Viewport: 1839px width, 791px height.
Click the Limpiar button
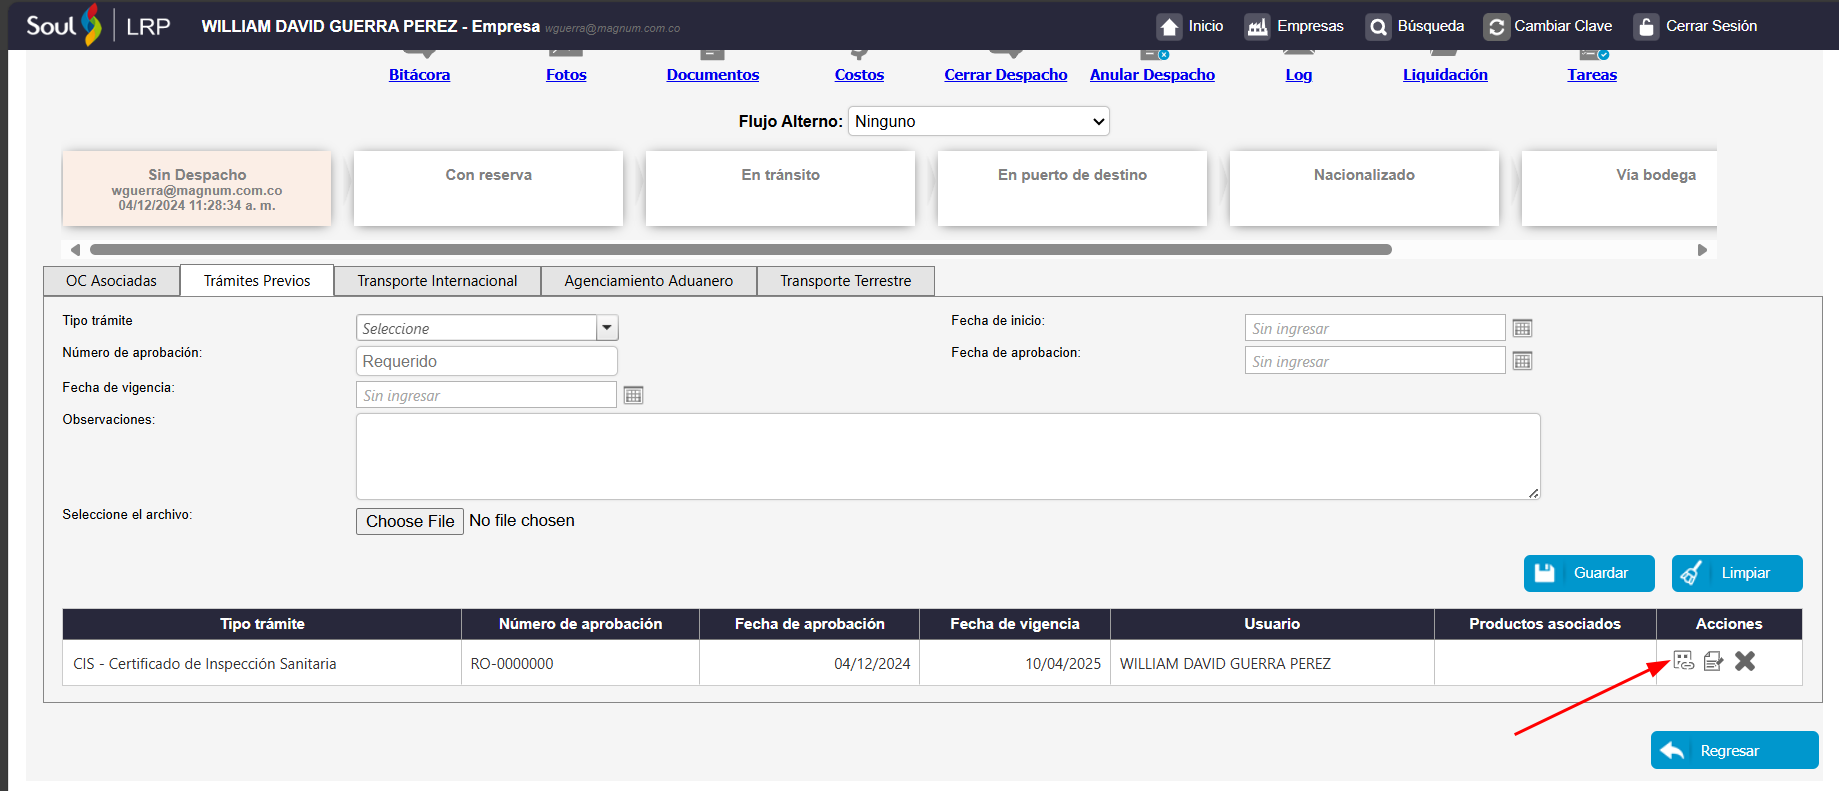[x=1736, y=573]
